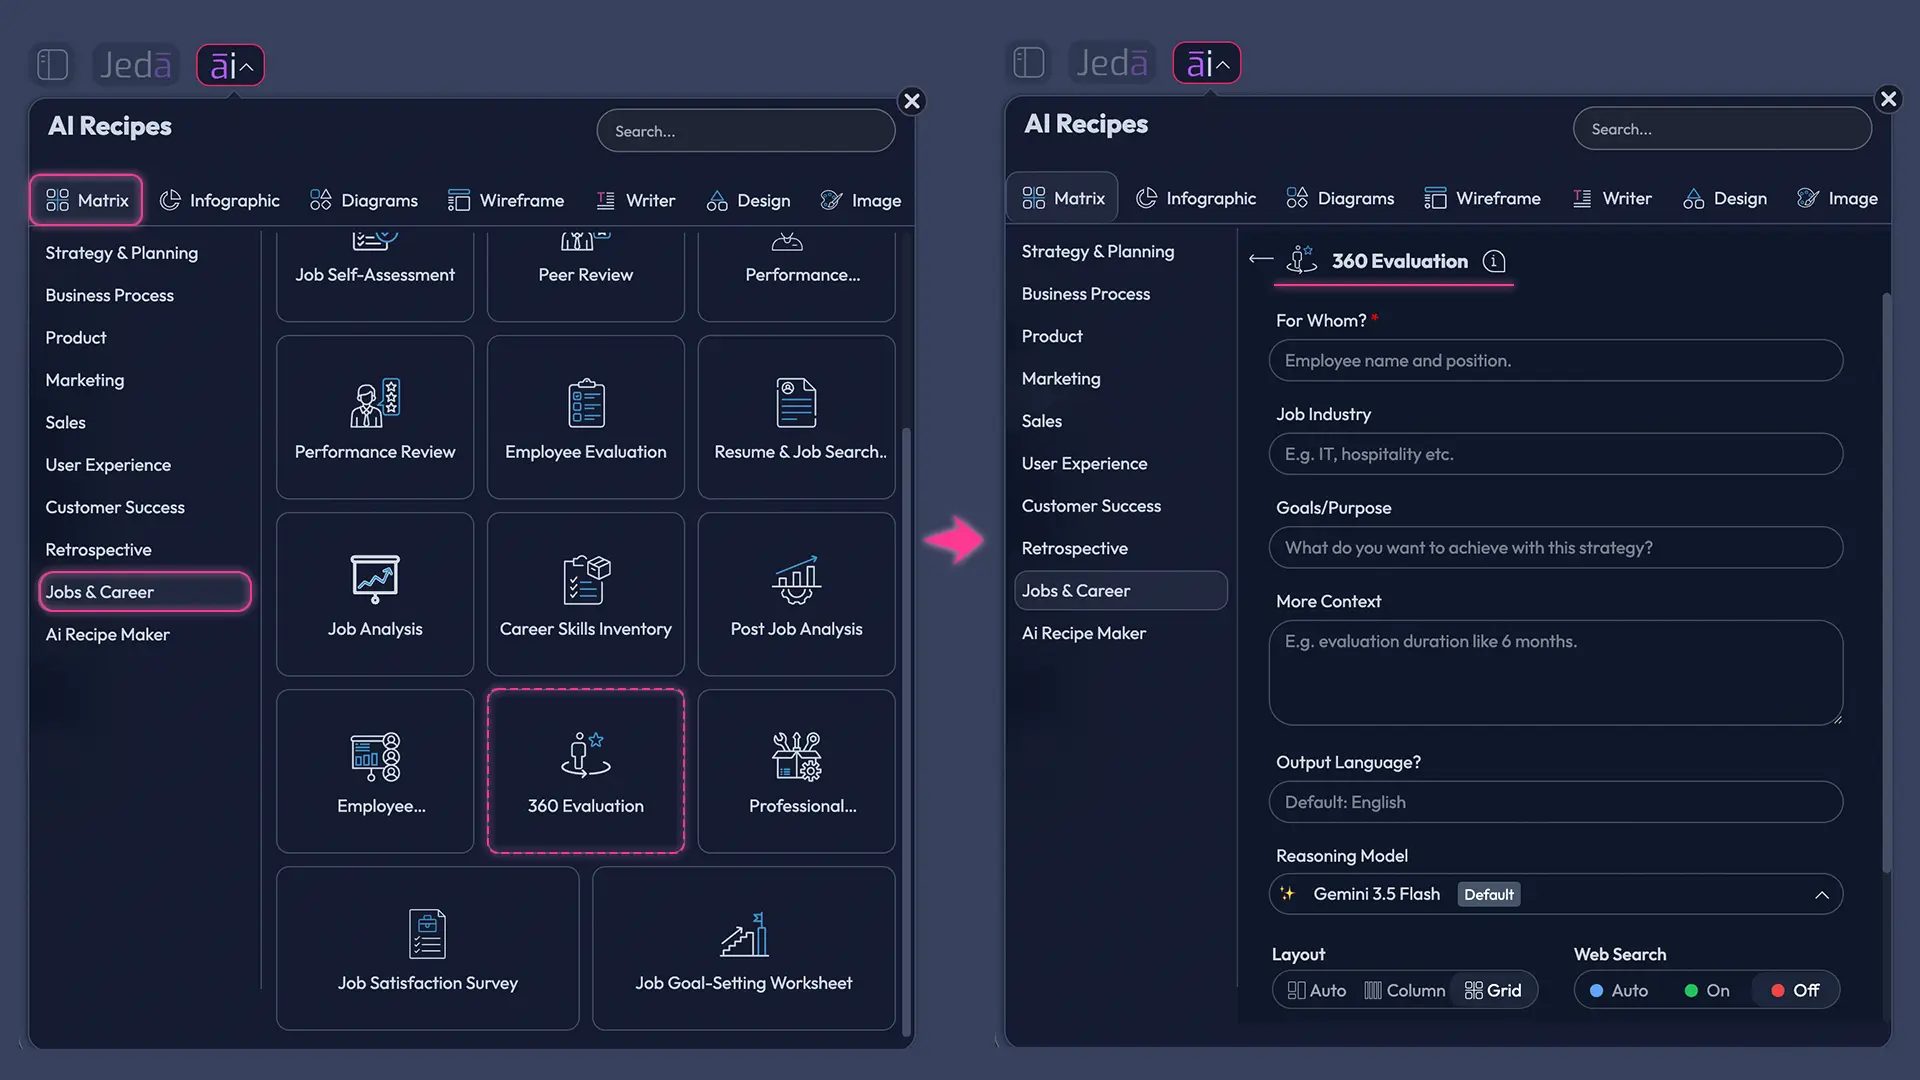Select Strategy & Planning in right window

click(1098, 251)
